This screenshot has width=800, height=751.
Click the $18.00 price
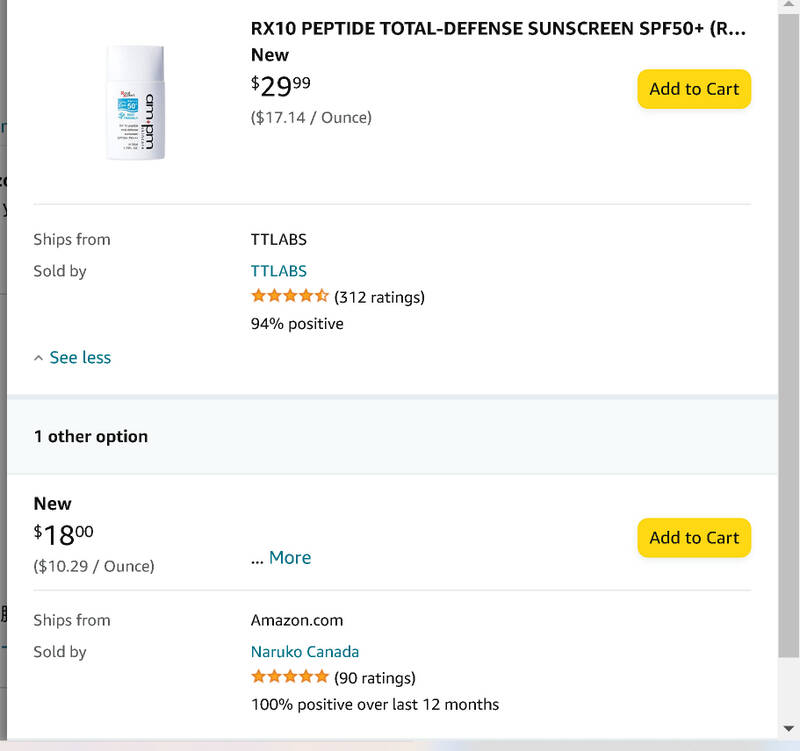click(64, 535)
